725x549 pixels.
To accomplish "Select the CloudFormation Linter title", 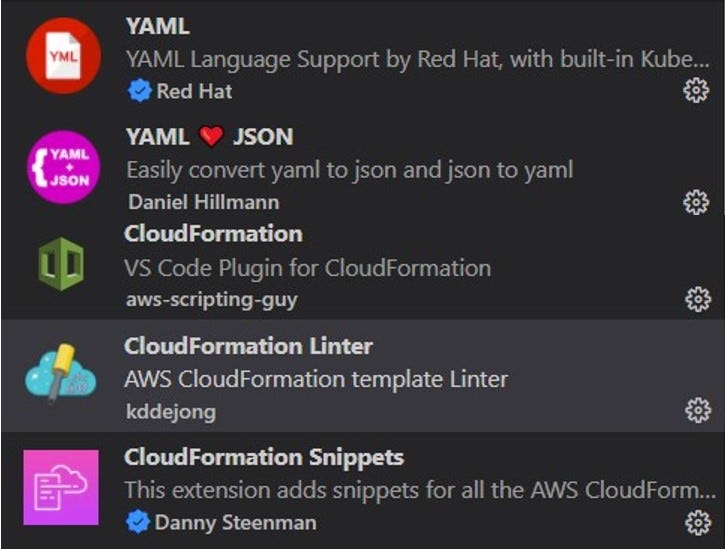I will (248, 346).
